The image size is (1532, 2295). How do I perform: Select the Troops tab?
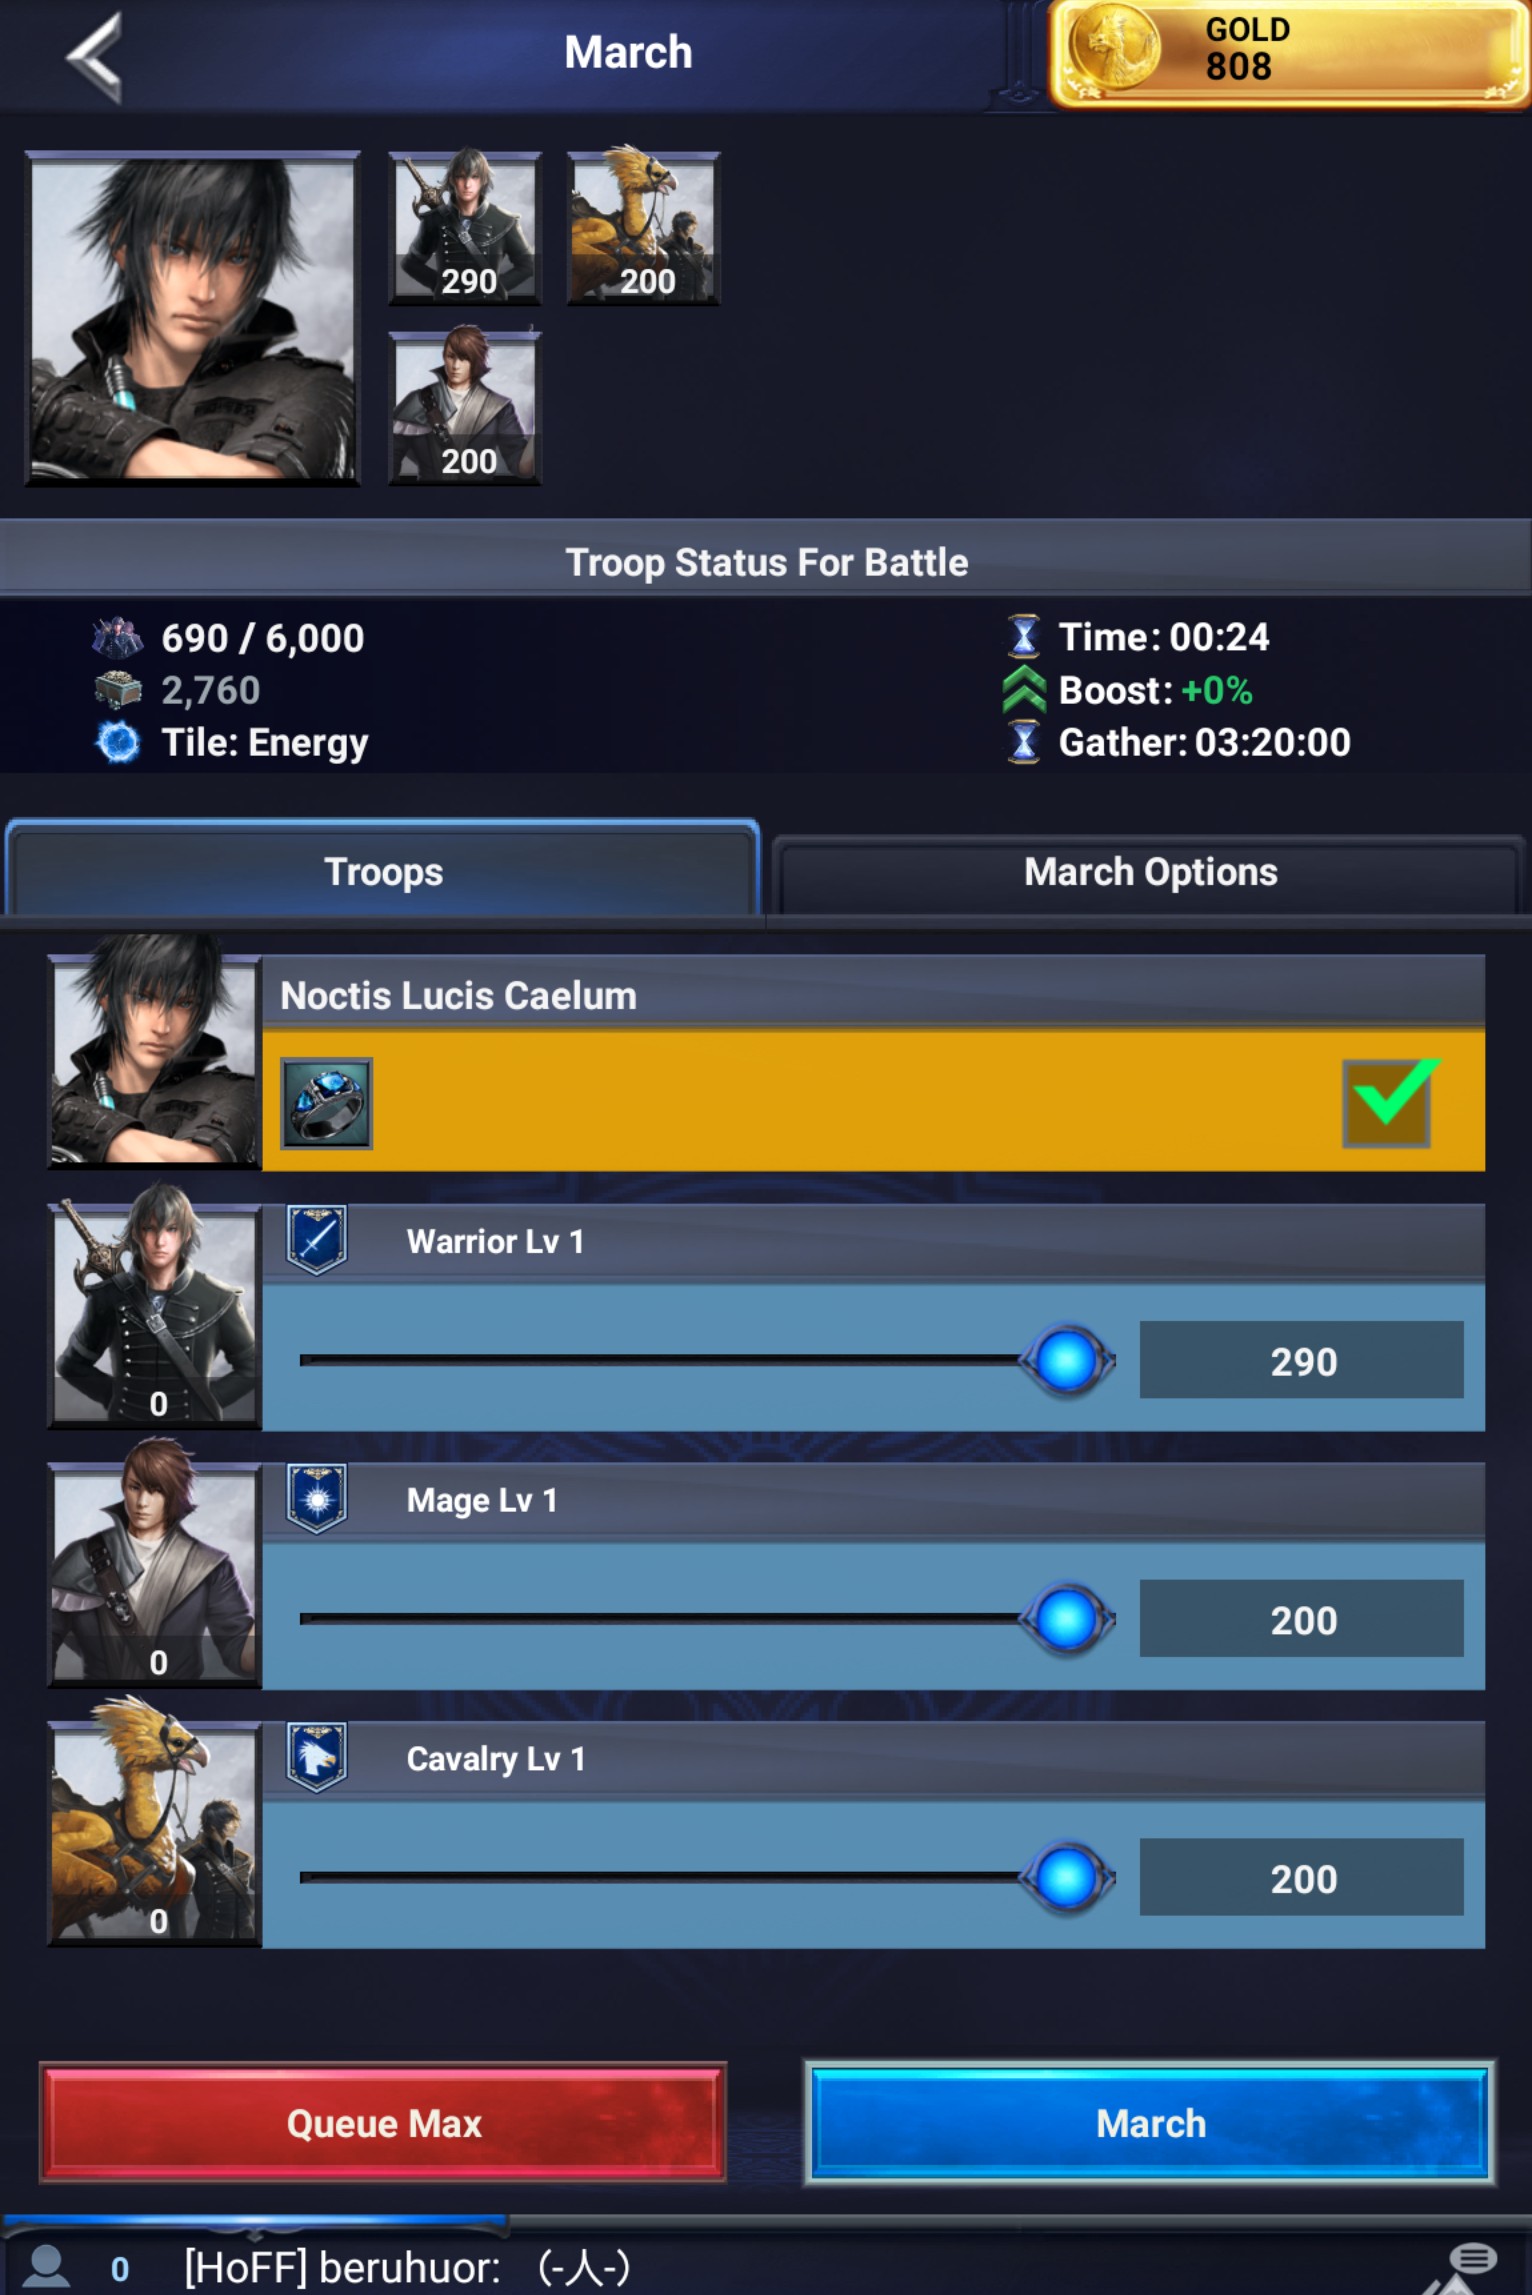tap(383, 870)
